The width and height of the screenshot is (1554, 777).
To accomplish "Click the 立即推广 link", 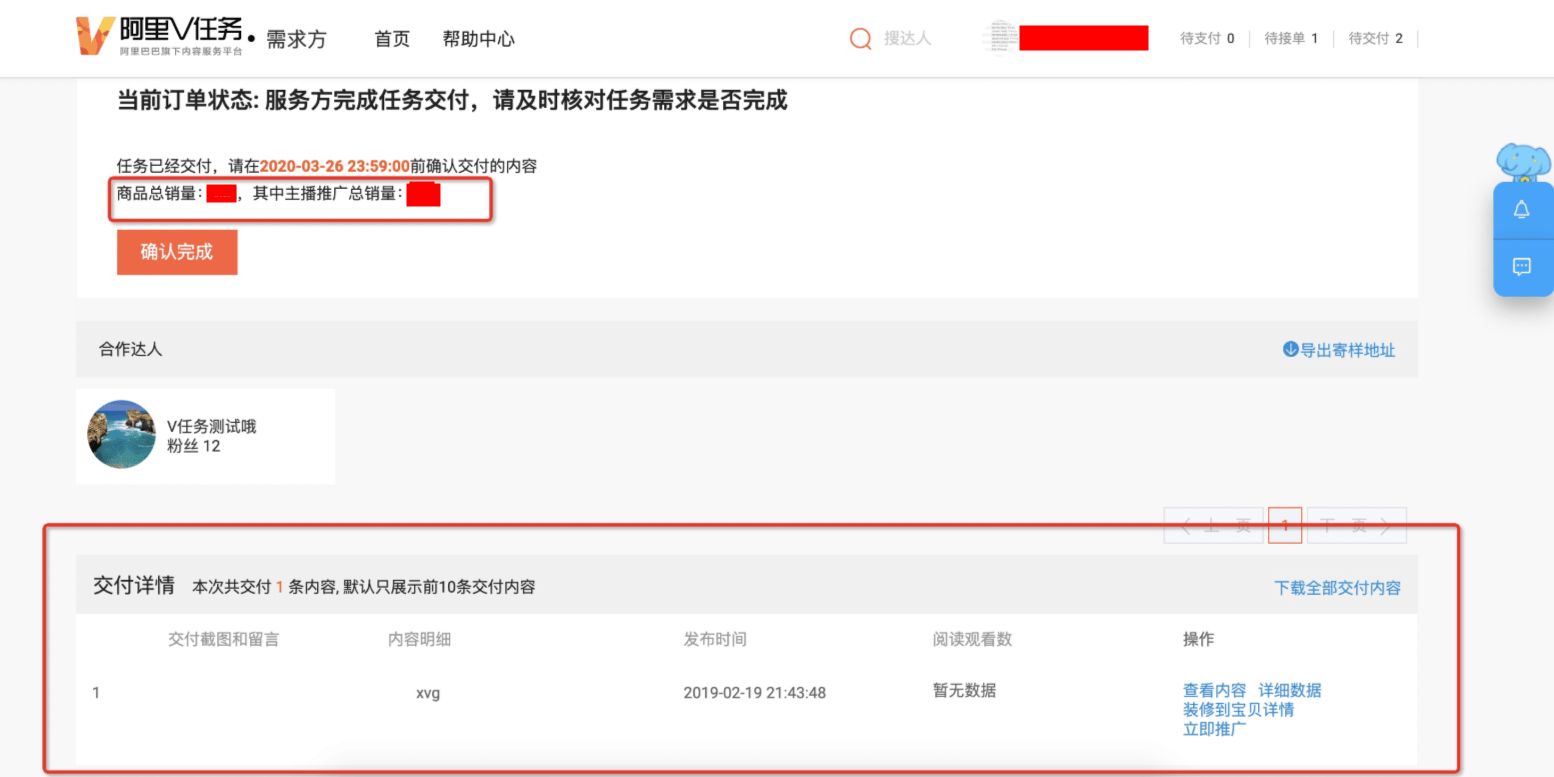I will 1214,729.
